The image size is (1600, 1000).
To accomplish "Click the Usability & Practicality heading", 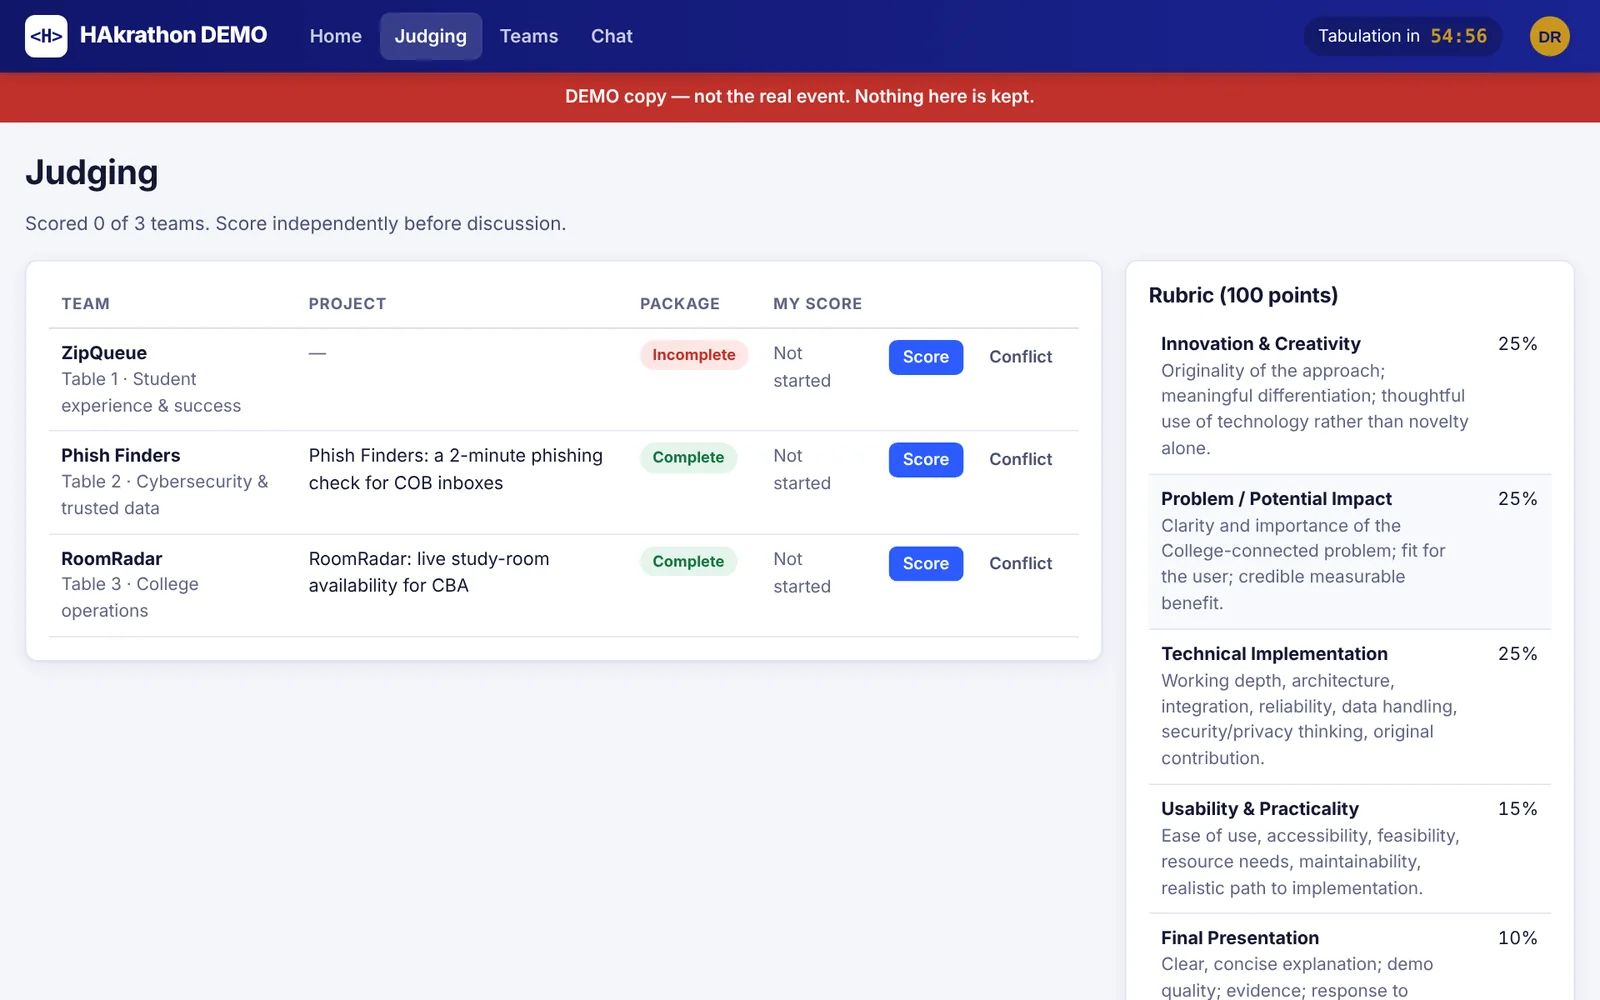I will click(x=1259, y=809).
